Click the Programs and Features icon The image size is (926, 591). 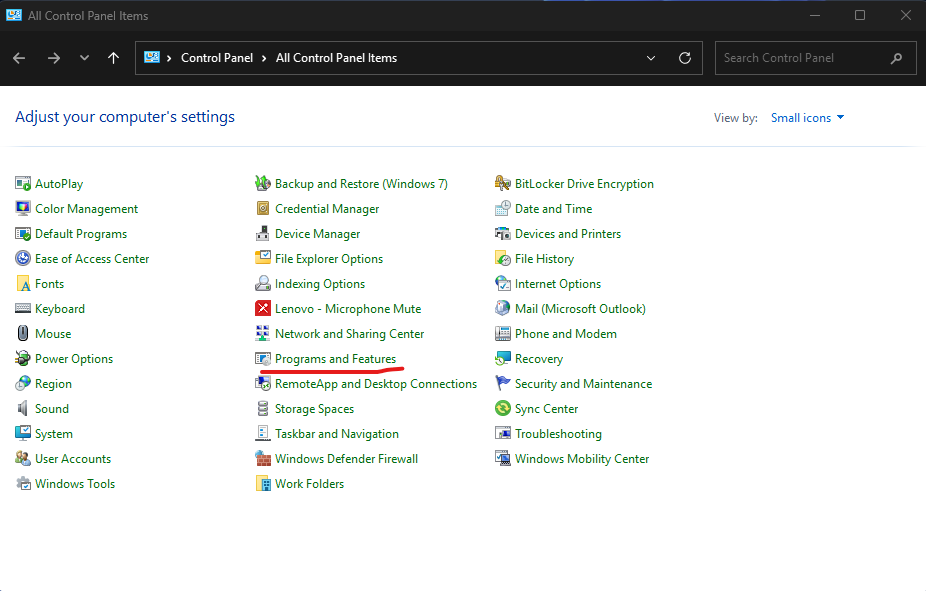[263, 359]
